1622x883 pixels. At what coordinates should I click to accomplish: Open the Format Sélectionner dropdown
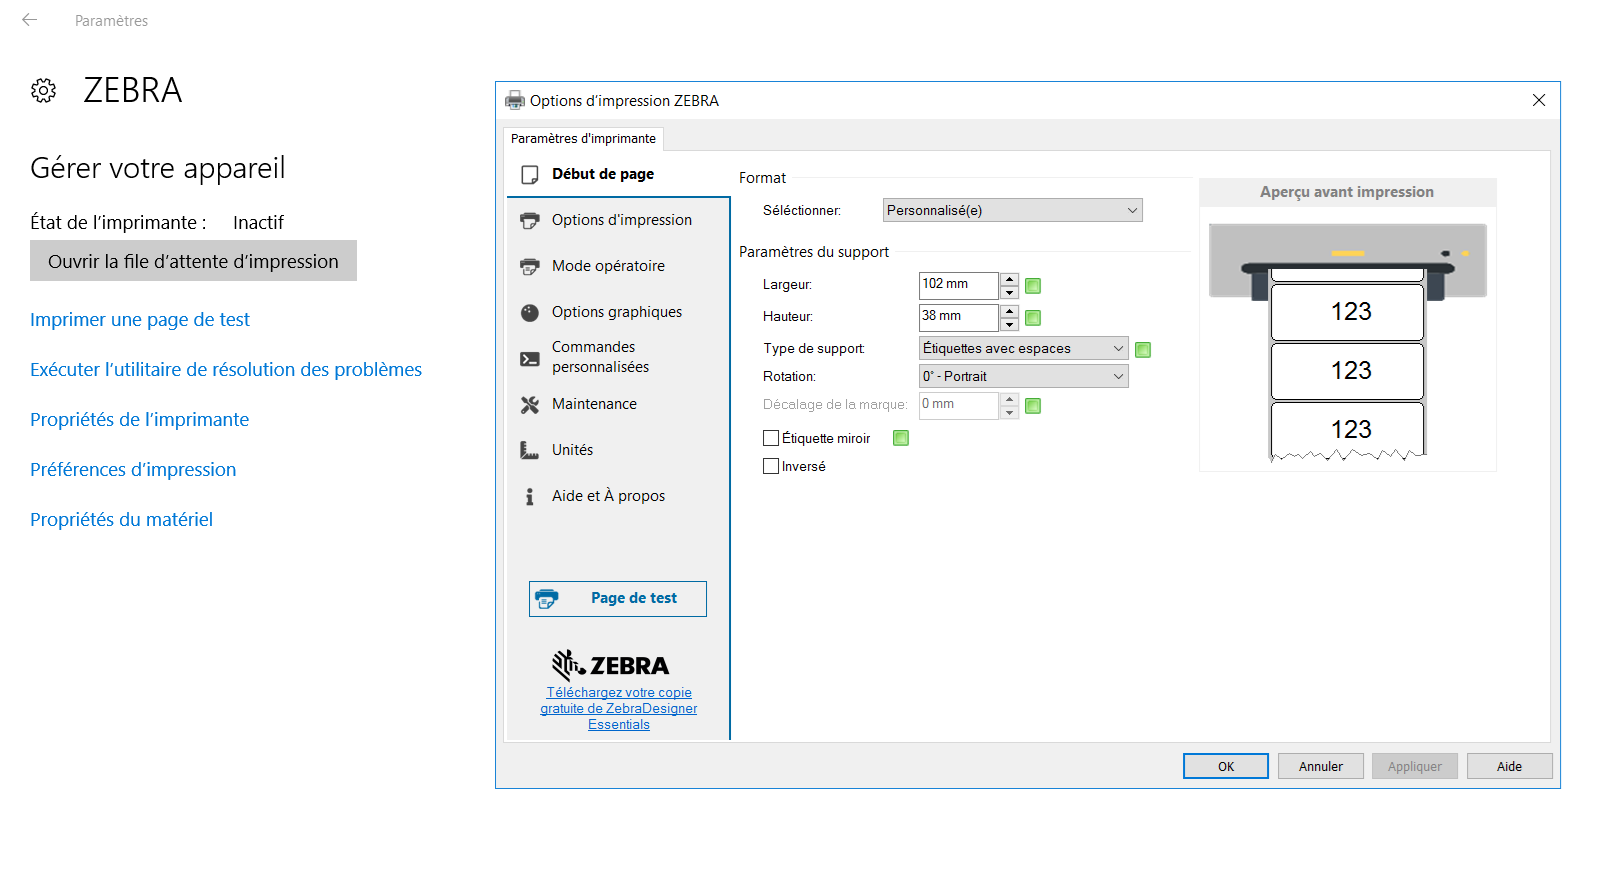1012,210
